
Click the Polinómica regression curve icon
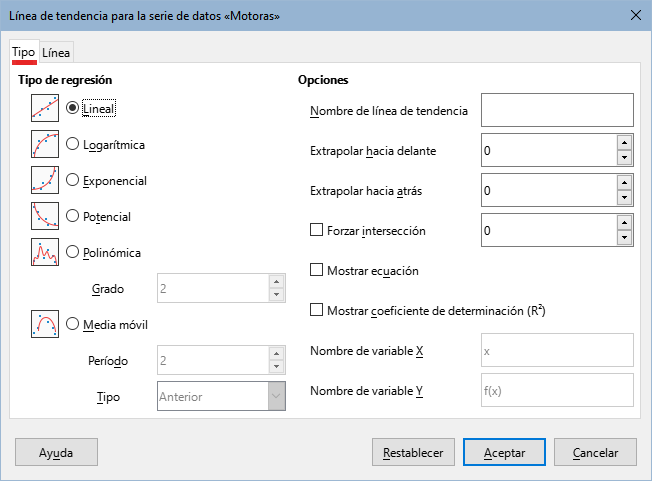(x=45, y=252)
